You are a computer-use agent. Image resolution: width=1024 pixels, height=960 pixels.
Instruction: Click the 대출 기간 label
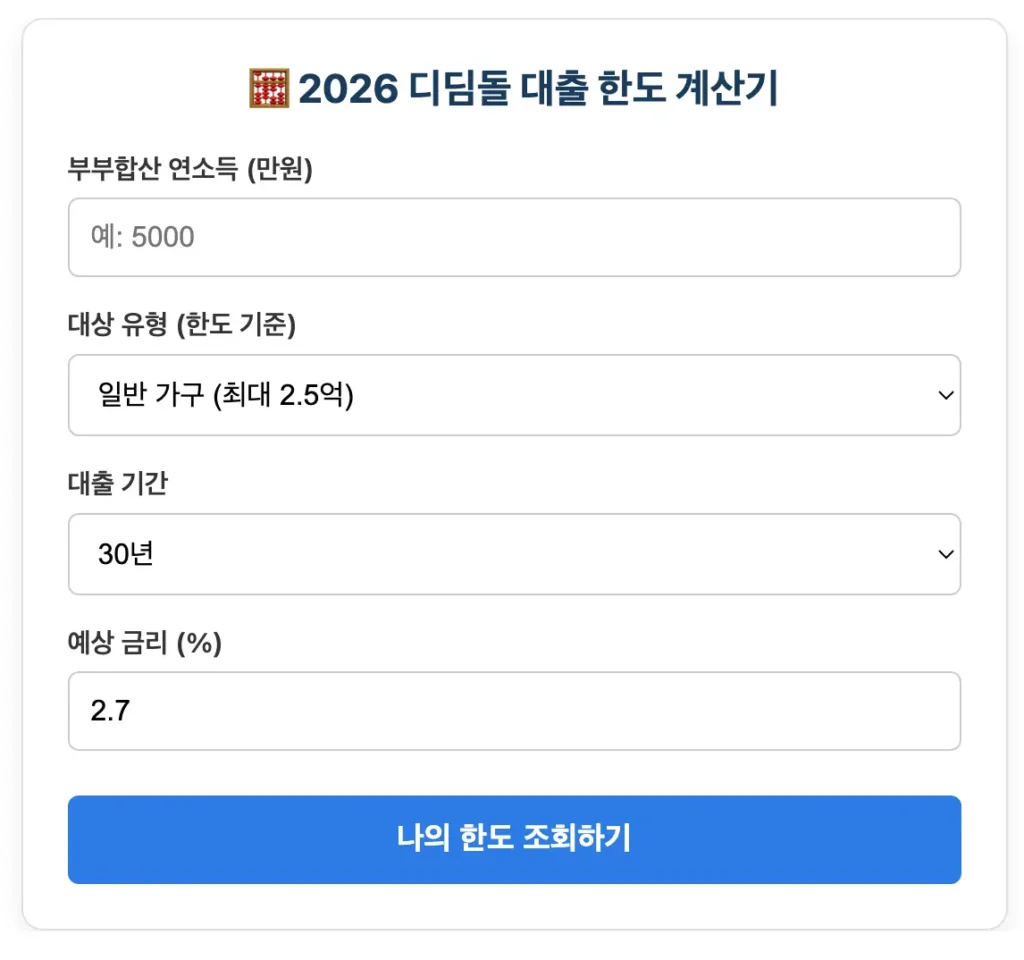tap(118, 483)
